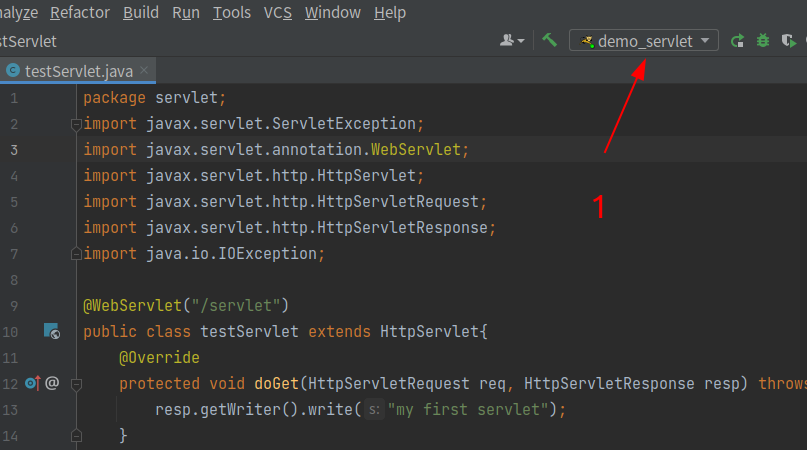The image size is (807, 450).
Task: Click the green Debug bug icon
Action: [763, 40]
